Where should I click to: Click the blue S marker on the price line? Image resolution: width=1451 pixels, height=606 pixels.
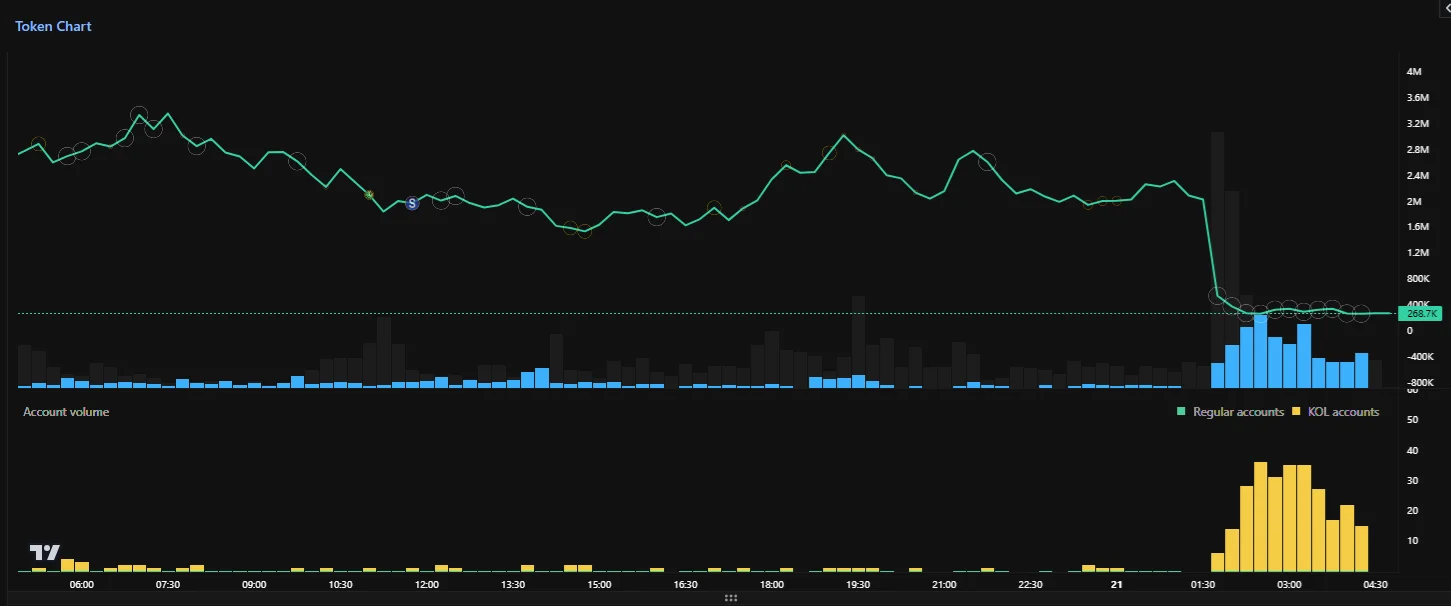[x=412, y=203]
